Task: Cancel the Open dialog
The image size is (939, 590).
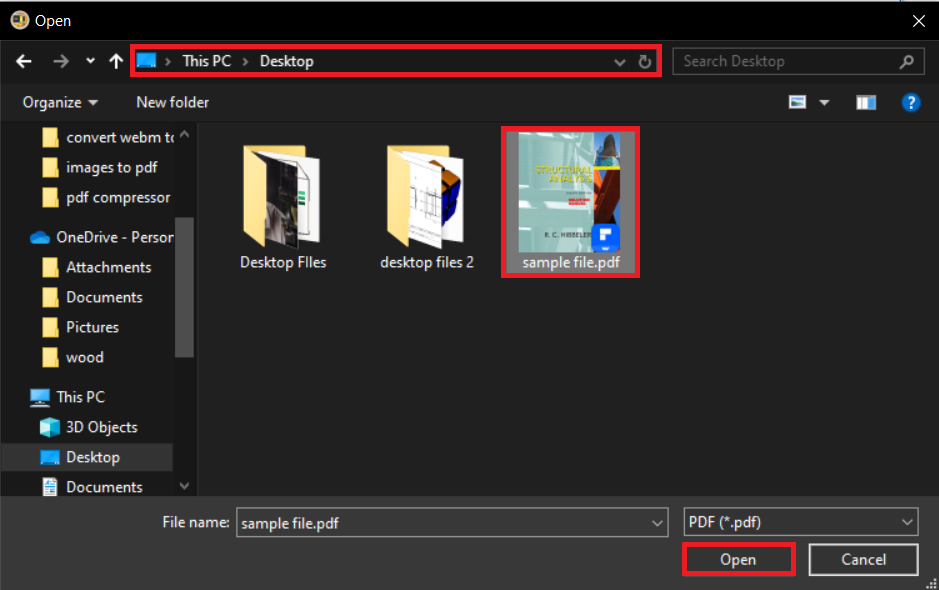Action: point(862,559)
